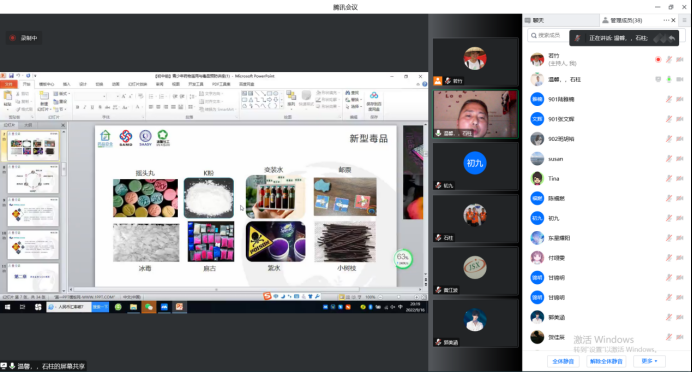Expand the shapes gallery's more arrow

click(x=282, y=106)
